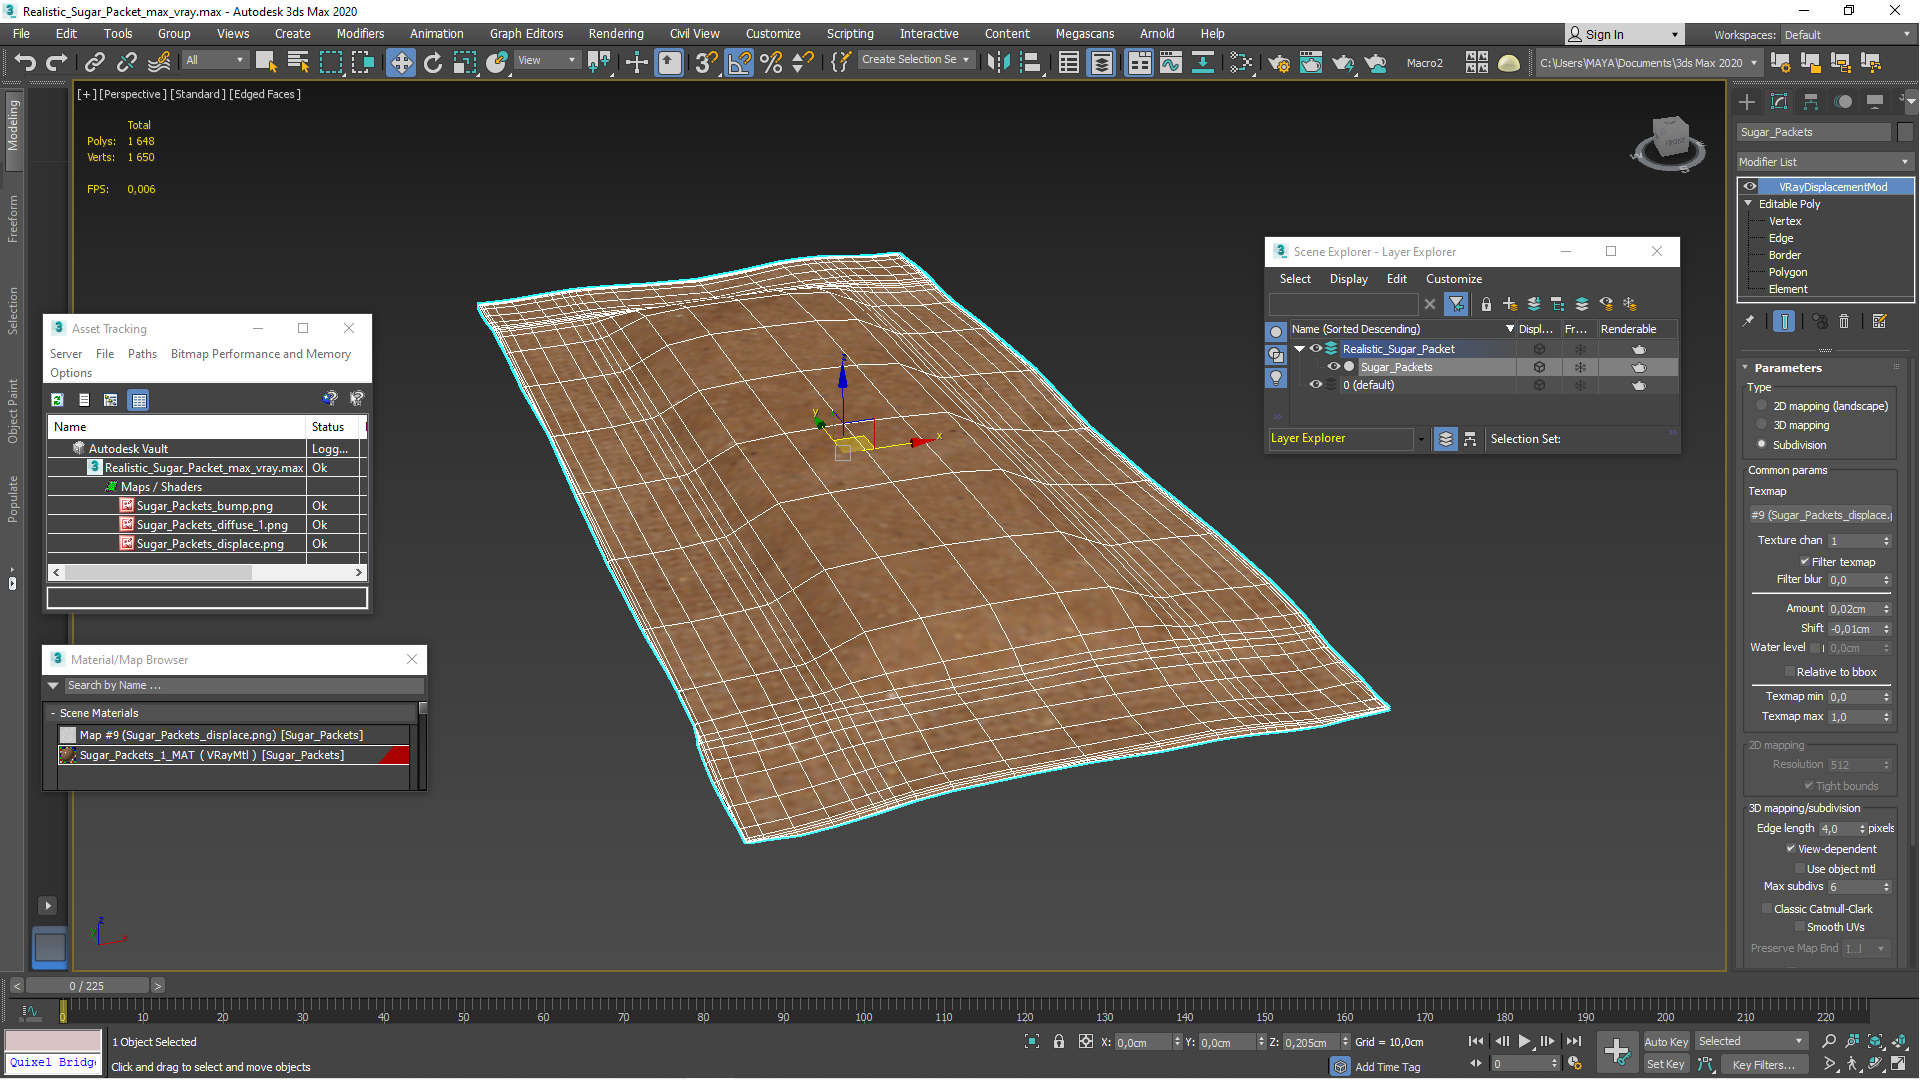Viewport: 1920px width, 1080px height.
Task: Refresh Asset Tracking list icon
Action: [57, 400]
